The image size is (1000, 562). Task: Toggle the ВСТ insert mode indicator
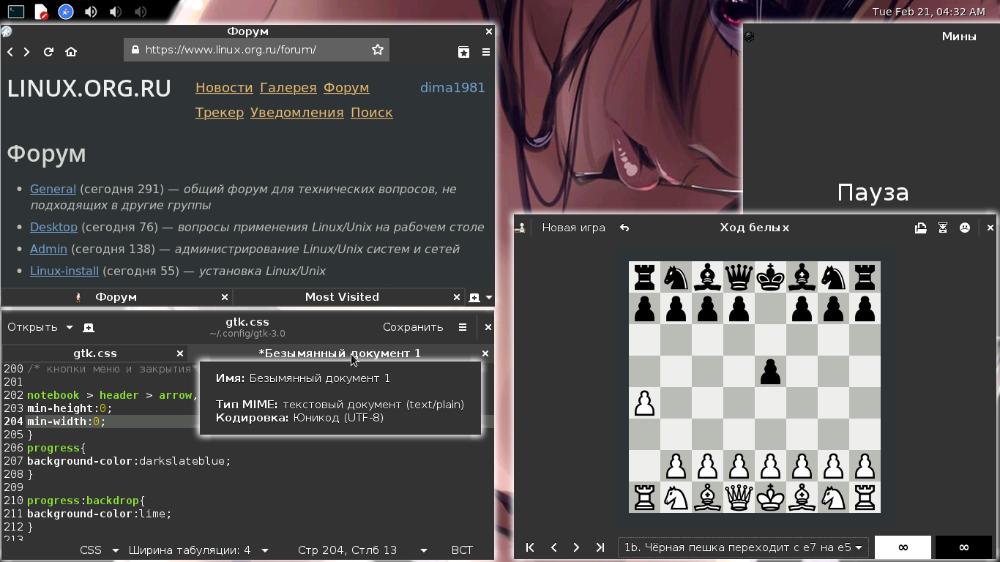click(x=462, y=550)
